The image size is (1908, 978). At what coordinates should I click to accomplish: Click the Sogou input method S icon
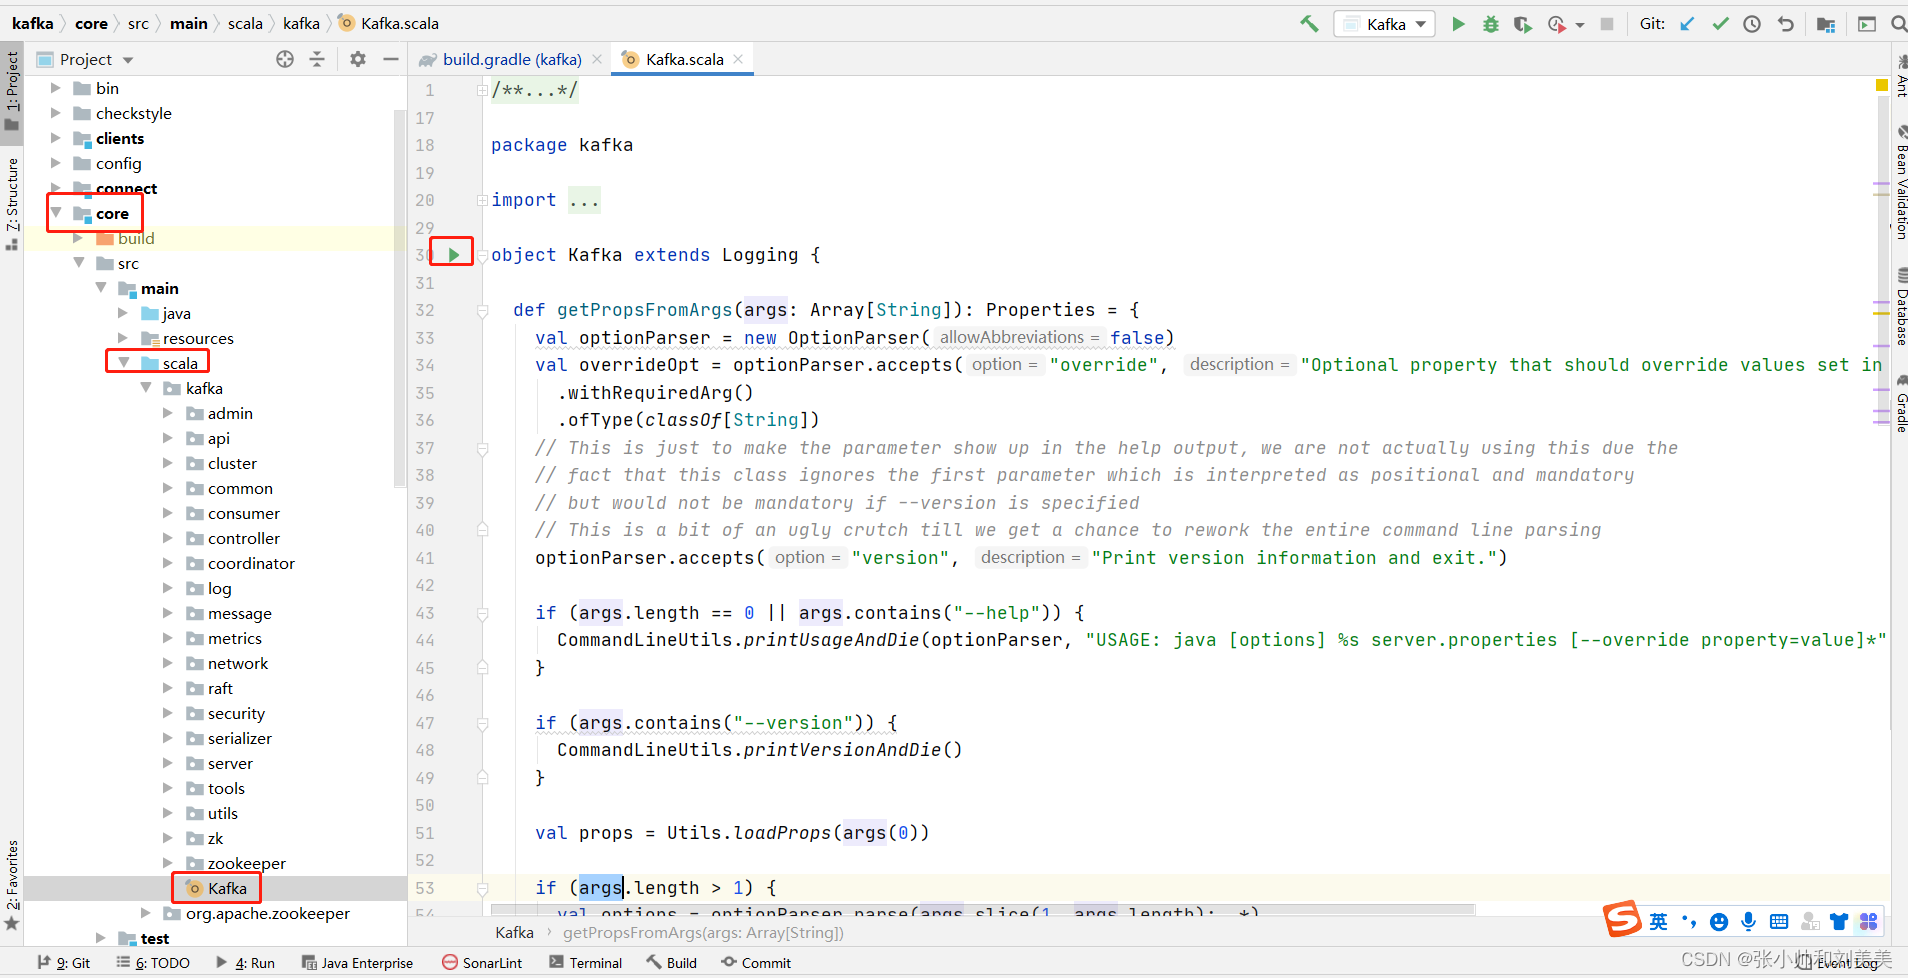pyautogui.click(x=1622, y=919)
